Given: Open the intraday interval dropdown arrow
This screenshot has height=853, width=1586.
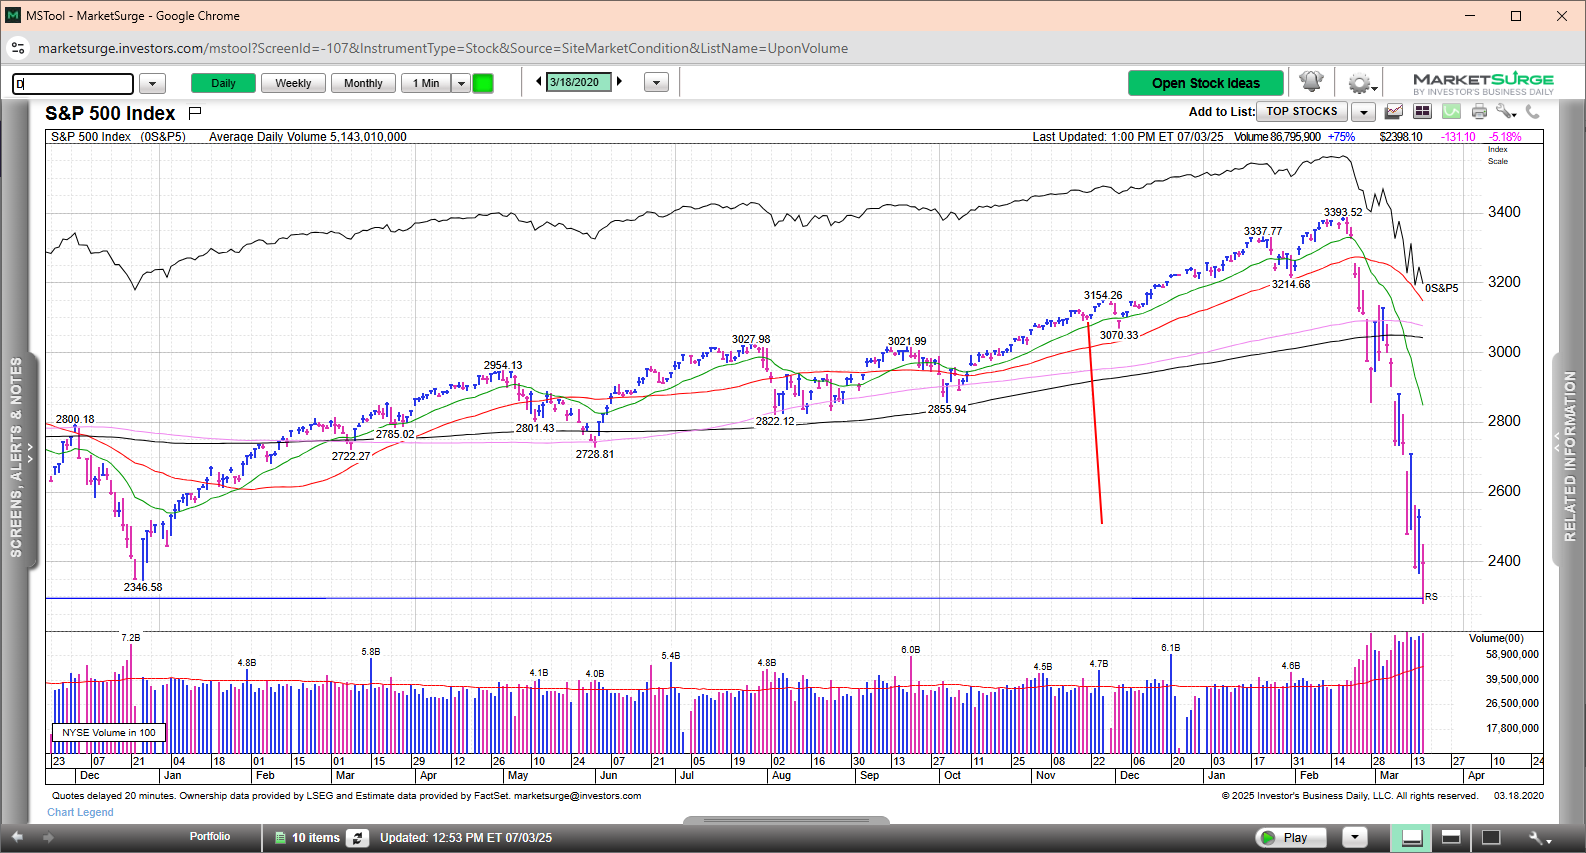Looking at the screenshot, I should click(461, 83).
